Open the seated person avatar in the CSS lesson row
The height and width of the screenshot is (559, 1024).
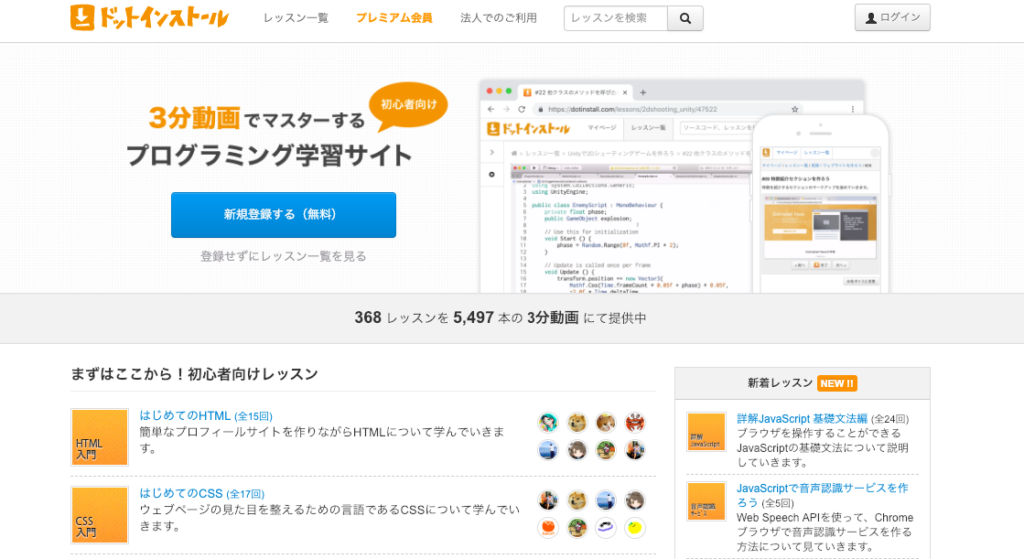coord(549,500)
